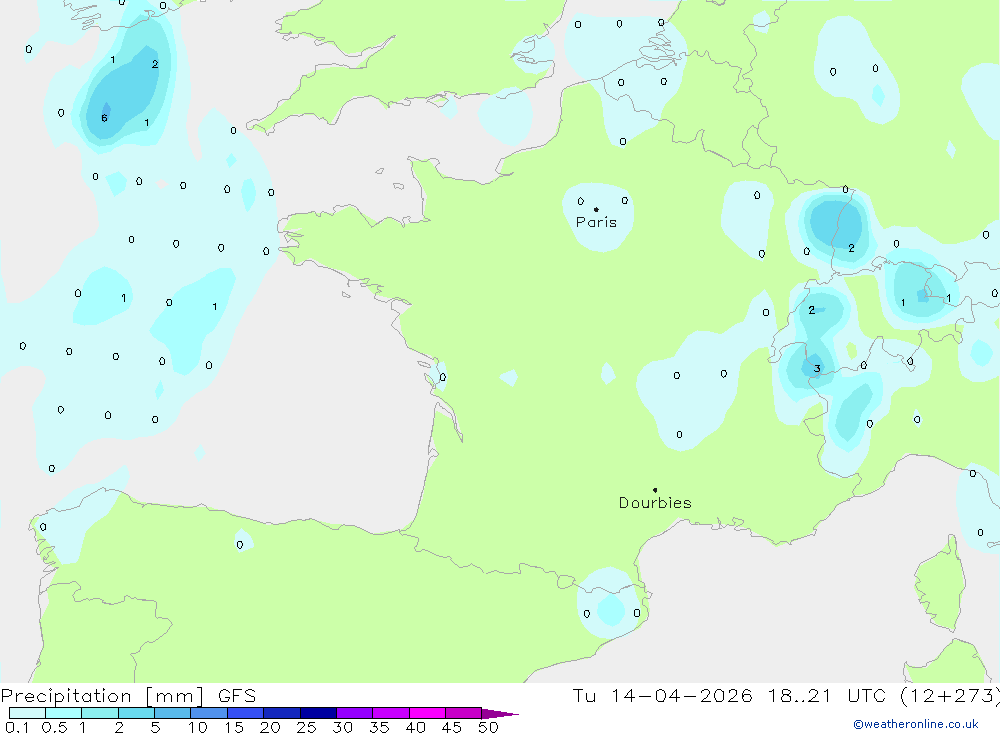Select the 0.1–0.5 mm lightest legend swatch
1000x733 pixels.
click(x=27, y=713)
